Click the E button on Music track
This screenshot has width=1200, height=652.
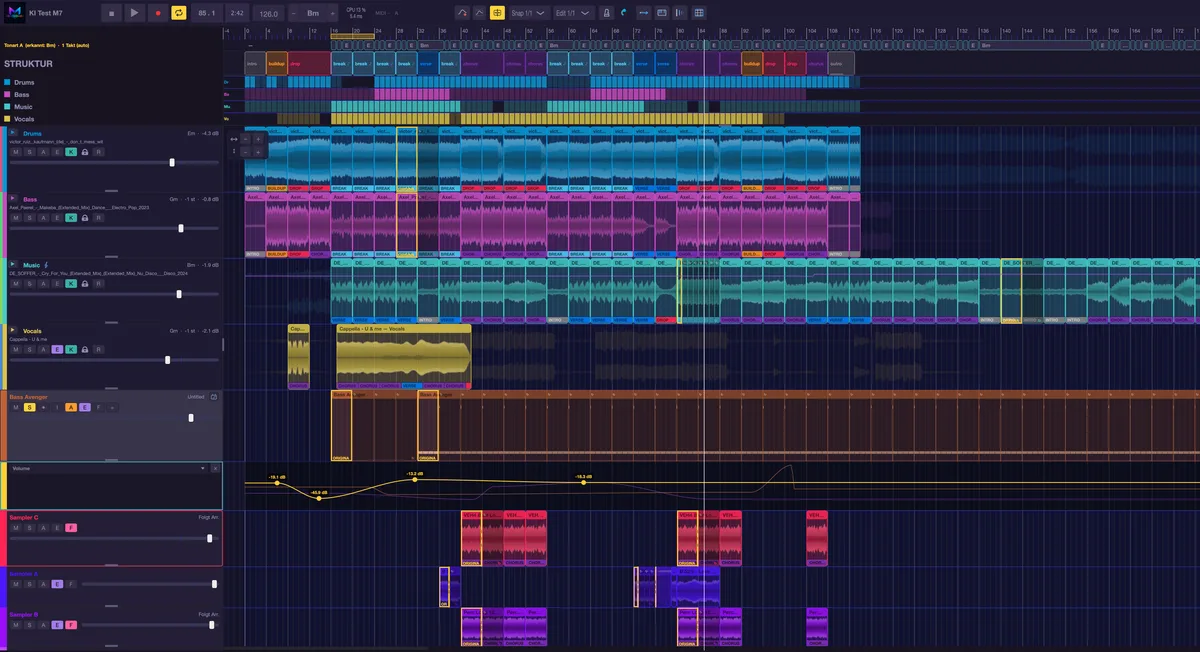pos(57,284)
